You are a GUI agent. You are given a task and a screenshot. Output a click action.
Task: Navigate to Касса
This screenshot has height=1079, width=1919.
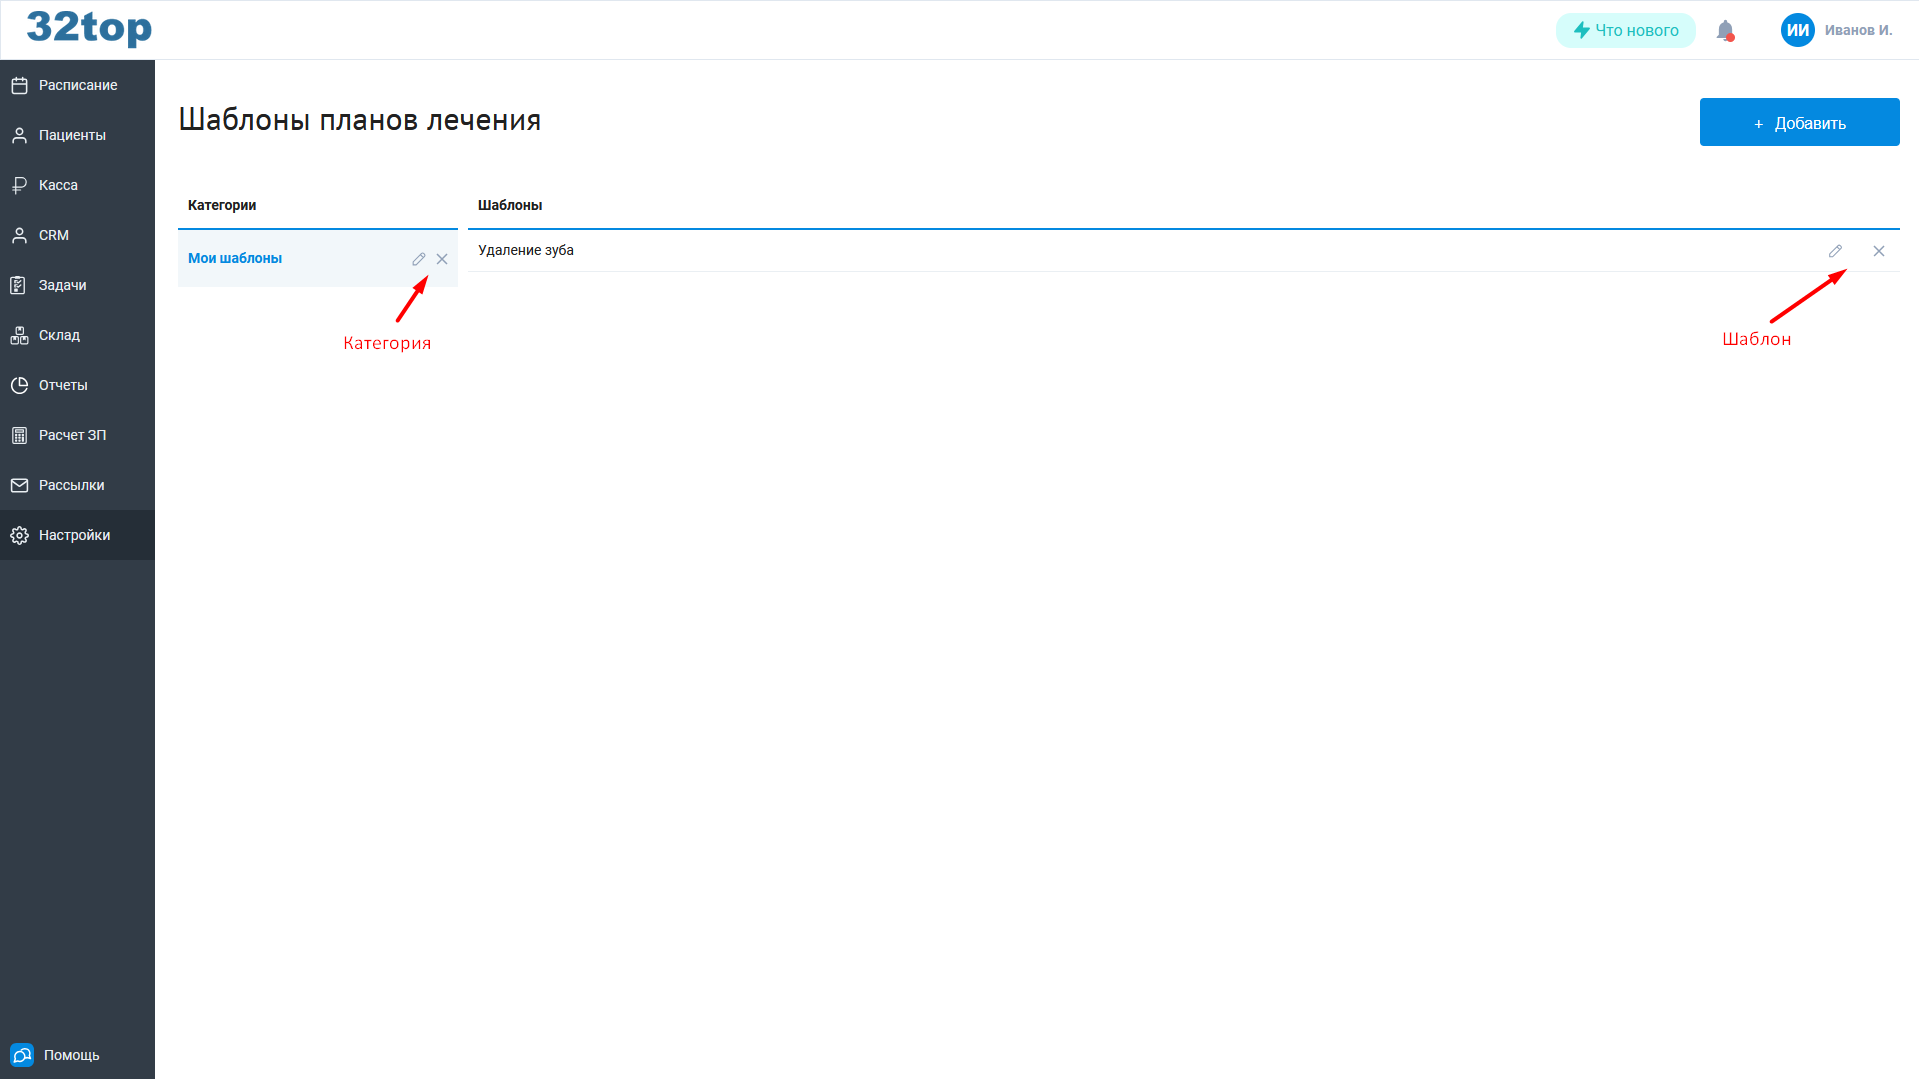point(58,185)
